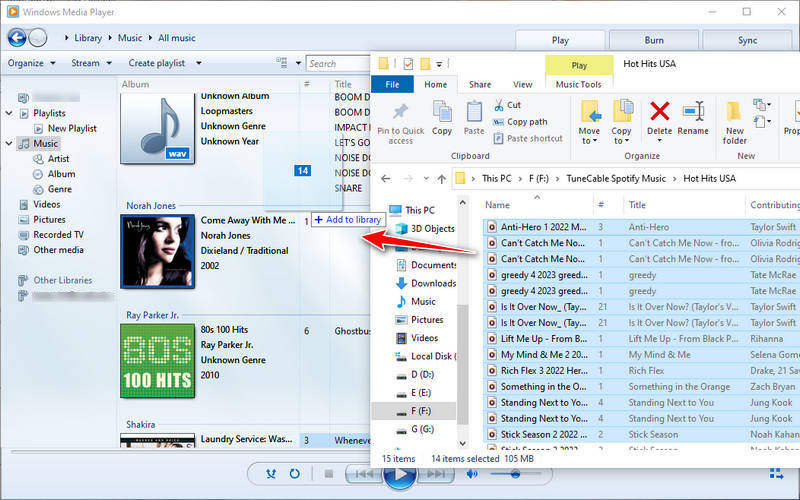Viewport: 800px width, 500px height.
Task: Toggle repeat in the player controls
Action: point(294,474)
